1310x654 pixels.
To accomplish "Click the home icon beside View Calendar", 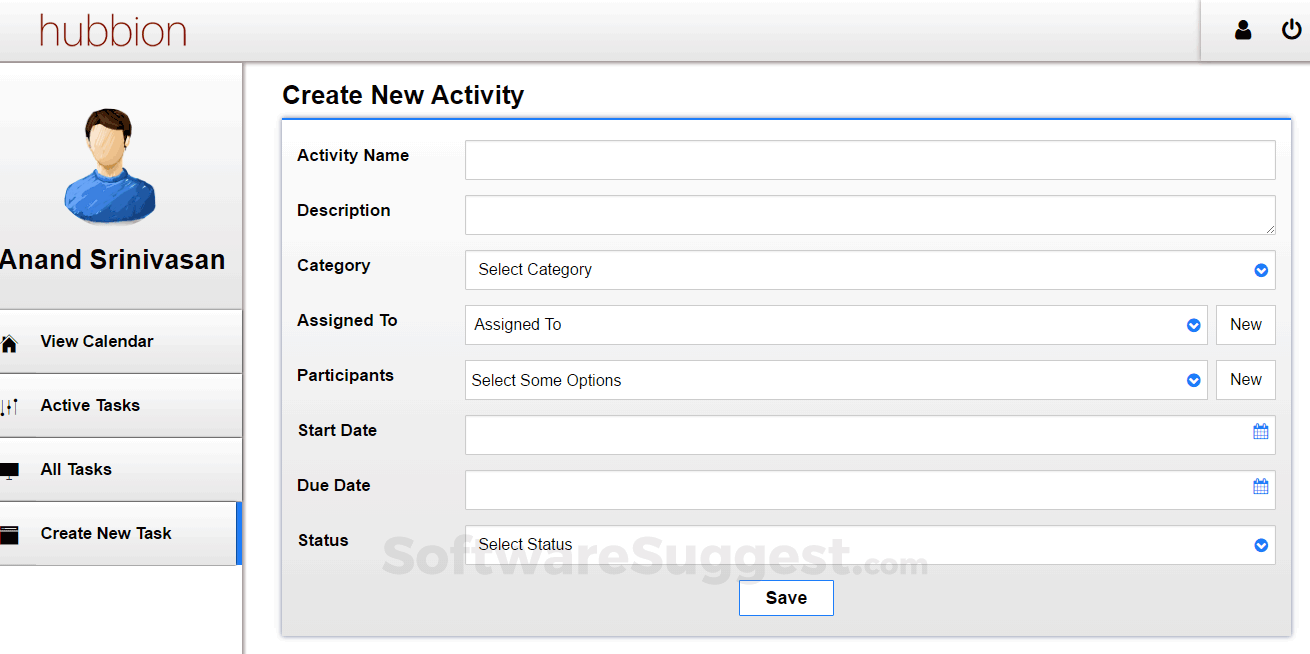I will [x=10, y=344].
